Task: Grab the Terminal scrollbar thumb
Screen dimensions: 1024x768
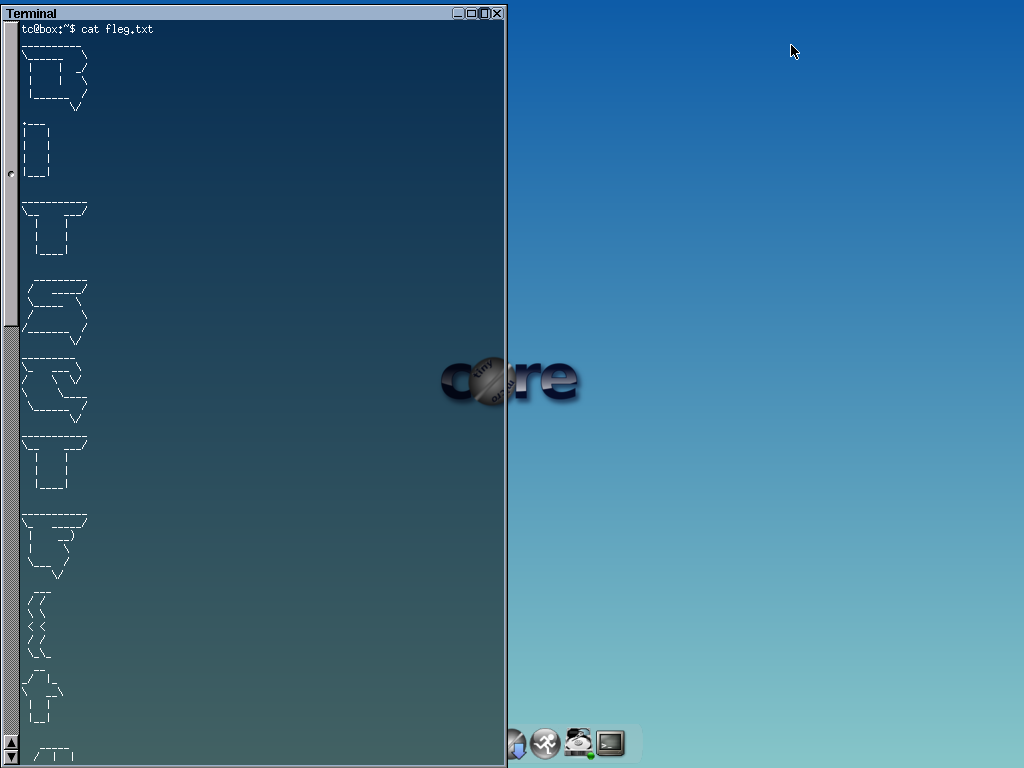Action: click(11, 173)
